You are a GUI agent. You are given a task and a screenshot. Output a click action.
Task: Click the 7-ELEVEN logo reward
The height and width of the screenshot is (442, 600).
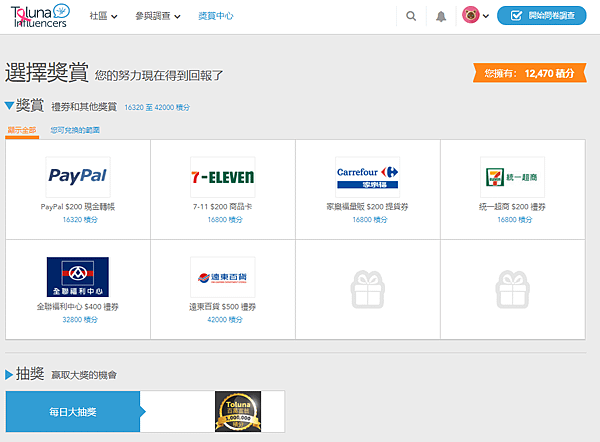[223, 177]
